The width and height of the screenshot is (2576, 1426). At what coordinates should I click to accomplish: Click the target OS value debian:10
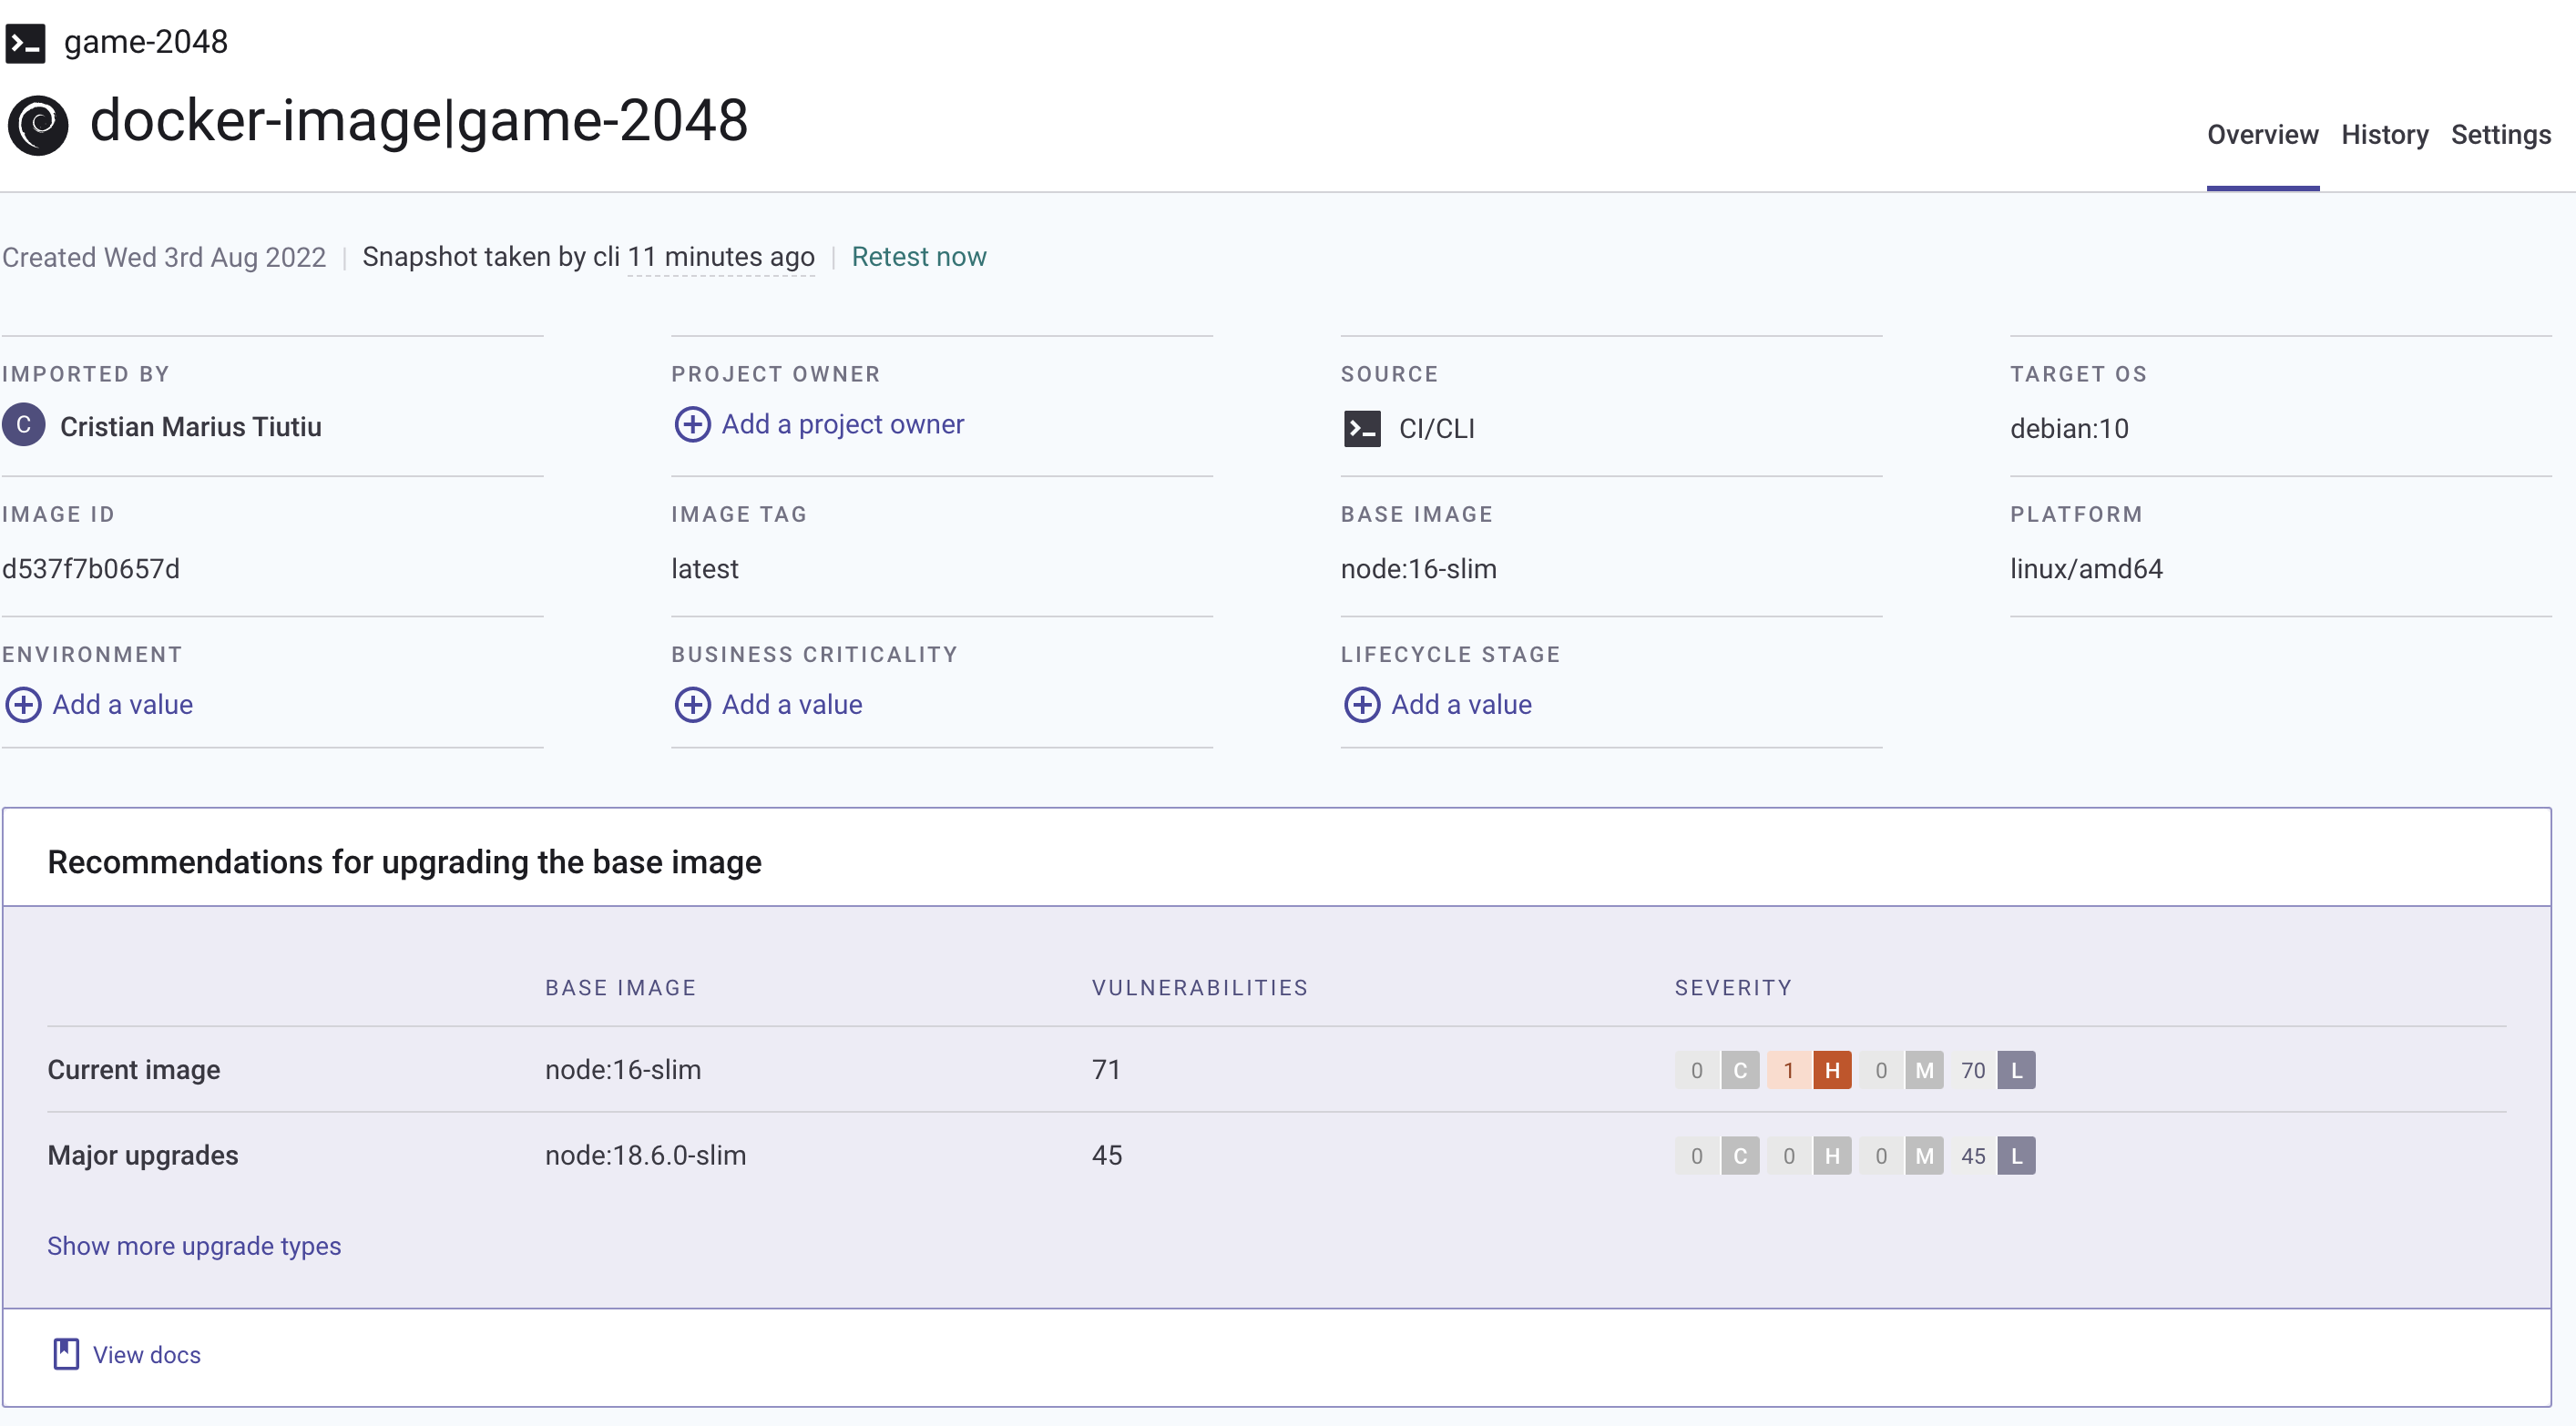[2069, 429]
